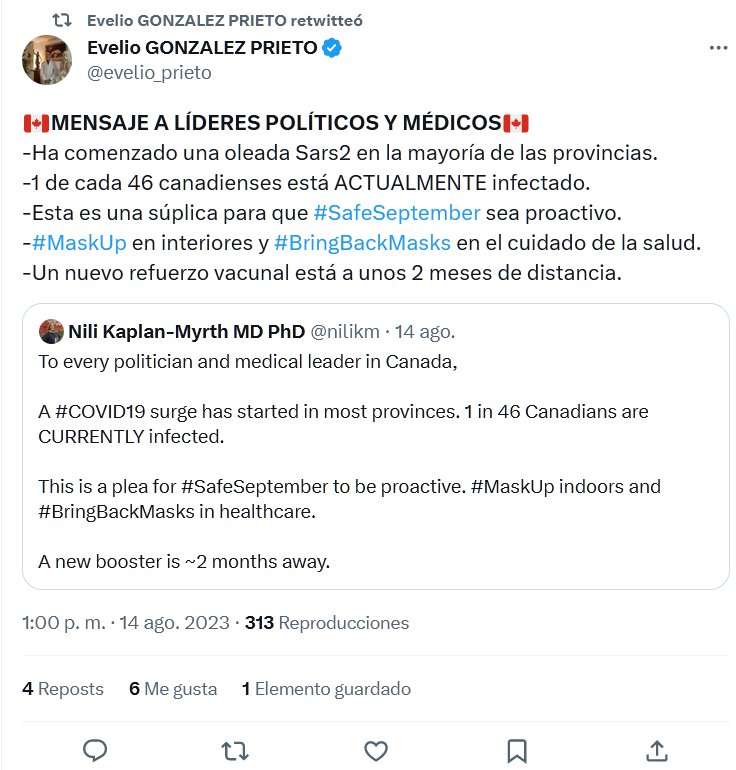Image resolution: width=736 pixels, height=770 pixels.
Task: Like the tweet with the heart icon
Action: point(375,750)
